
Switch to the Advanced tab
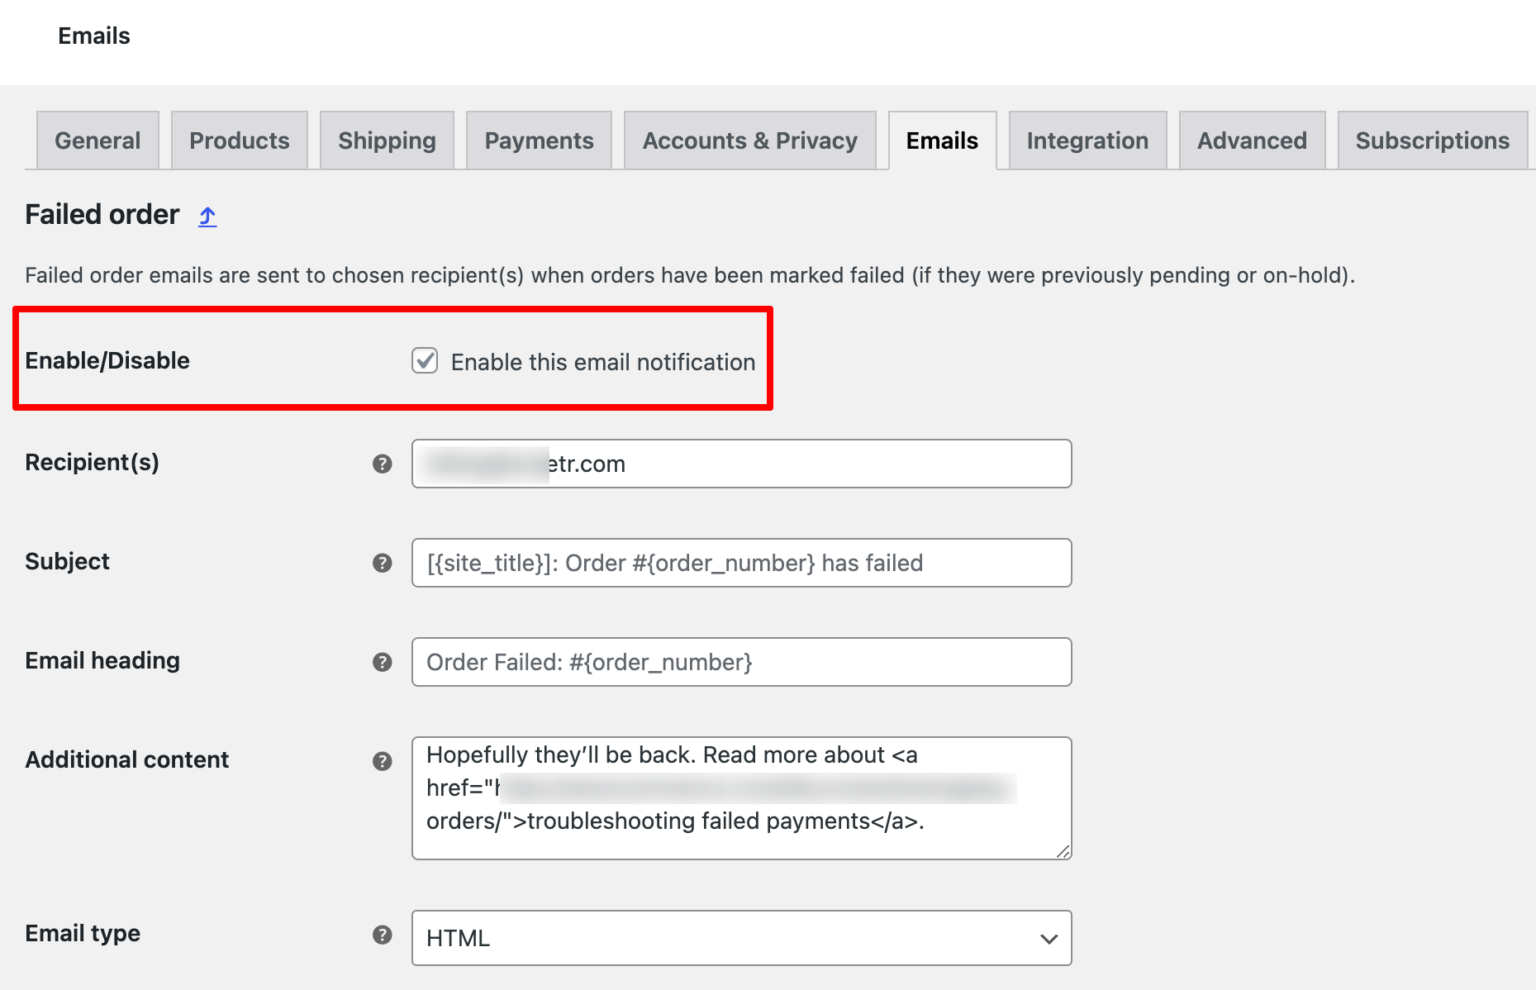[1251, 140]
